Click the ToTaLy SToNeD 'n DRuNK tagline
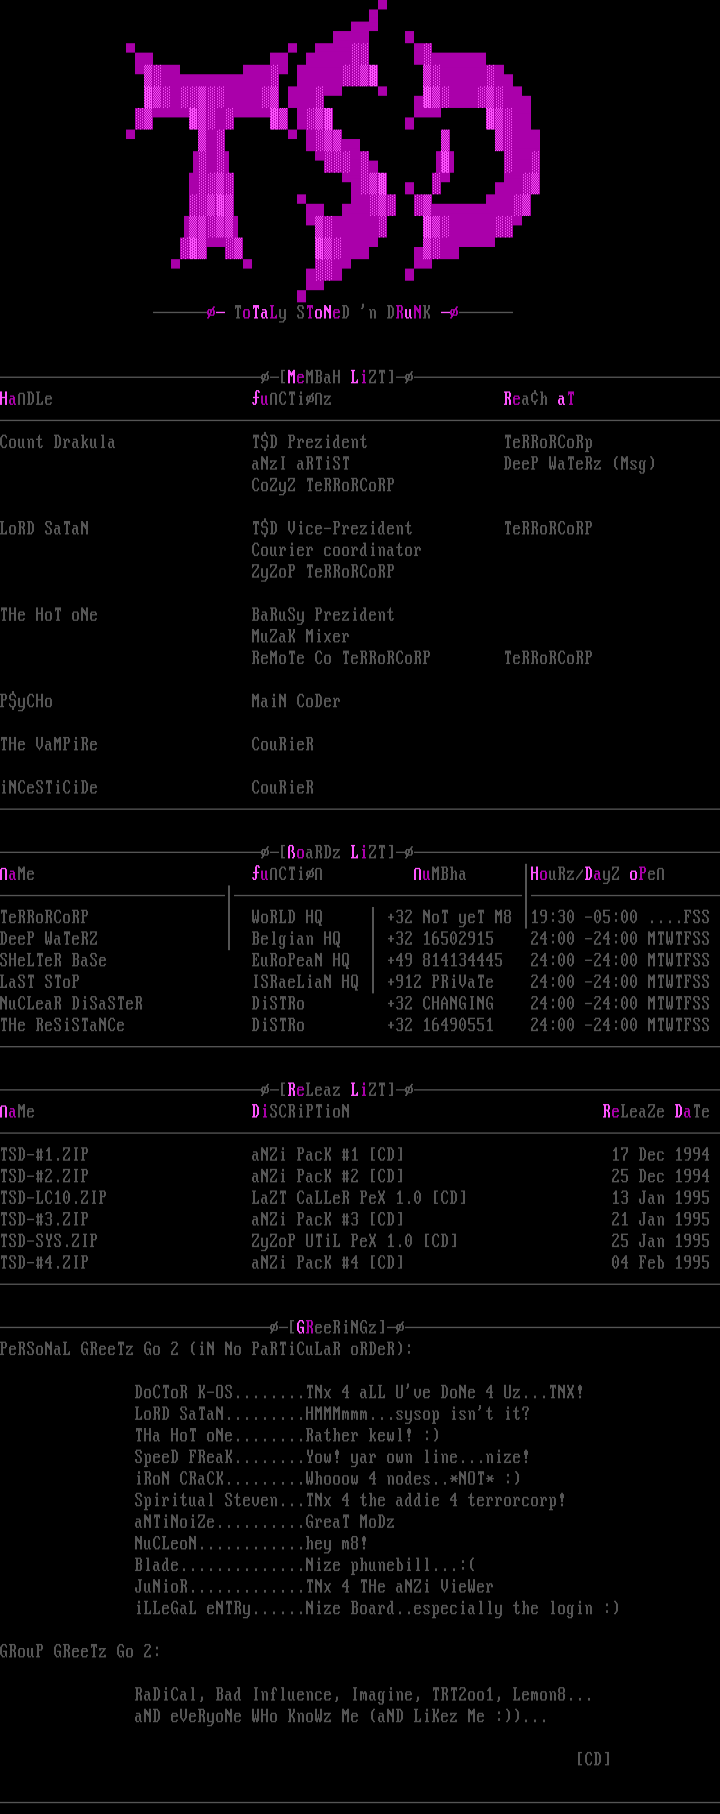The width and height of the screenshot is (720, 1814). pyautogui.click(x=332, y=313)
